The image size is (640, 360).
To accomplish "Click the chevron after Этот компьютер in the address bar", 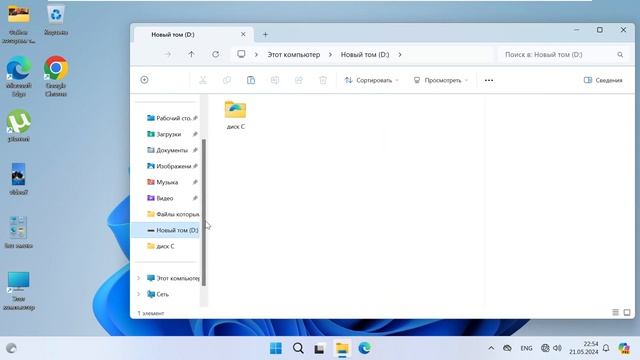I will tap(330, 54).
